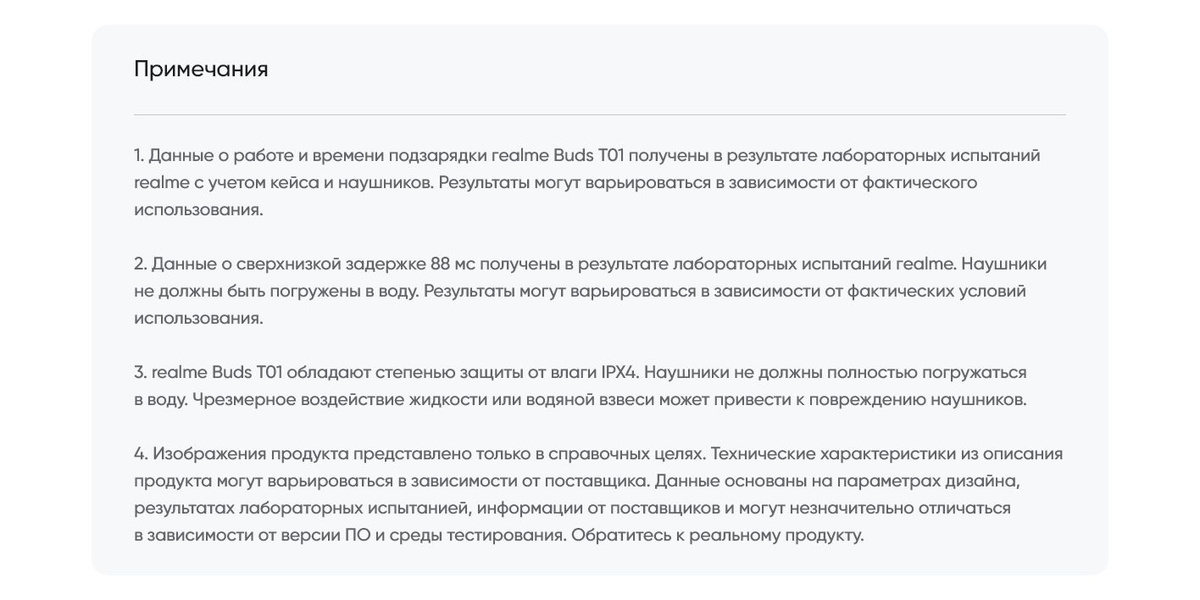Click note 3 about IPX4 water protection
1200x600 pixels.
580,386
